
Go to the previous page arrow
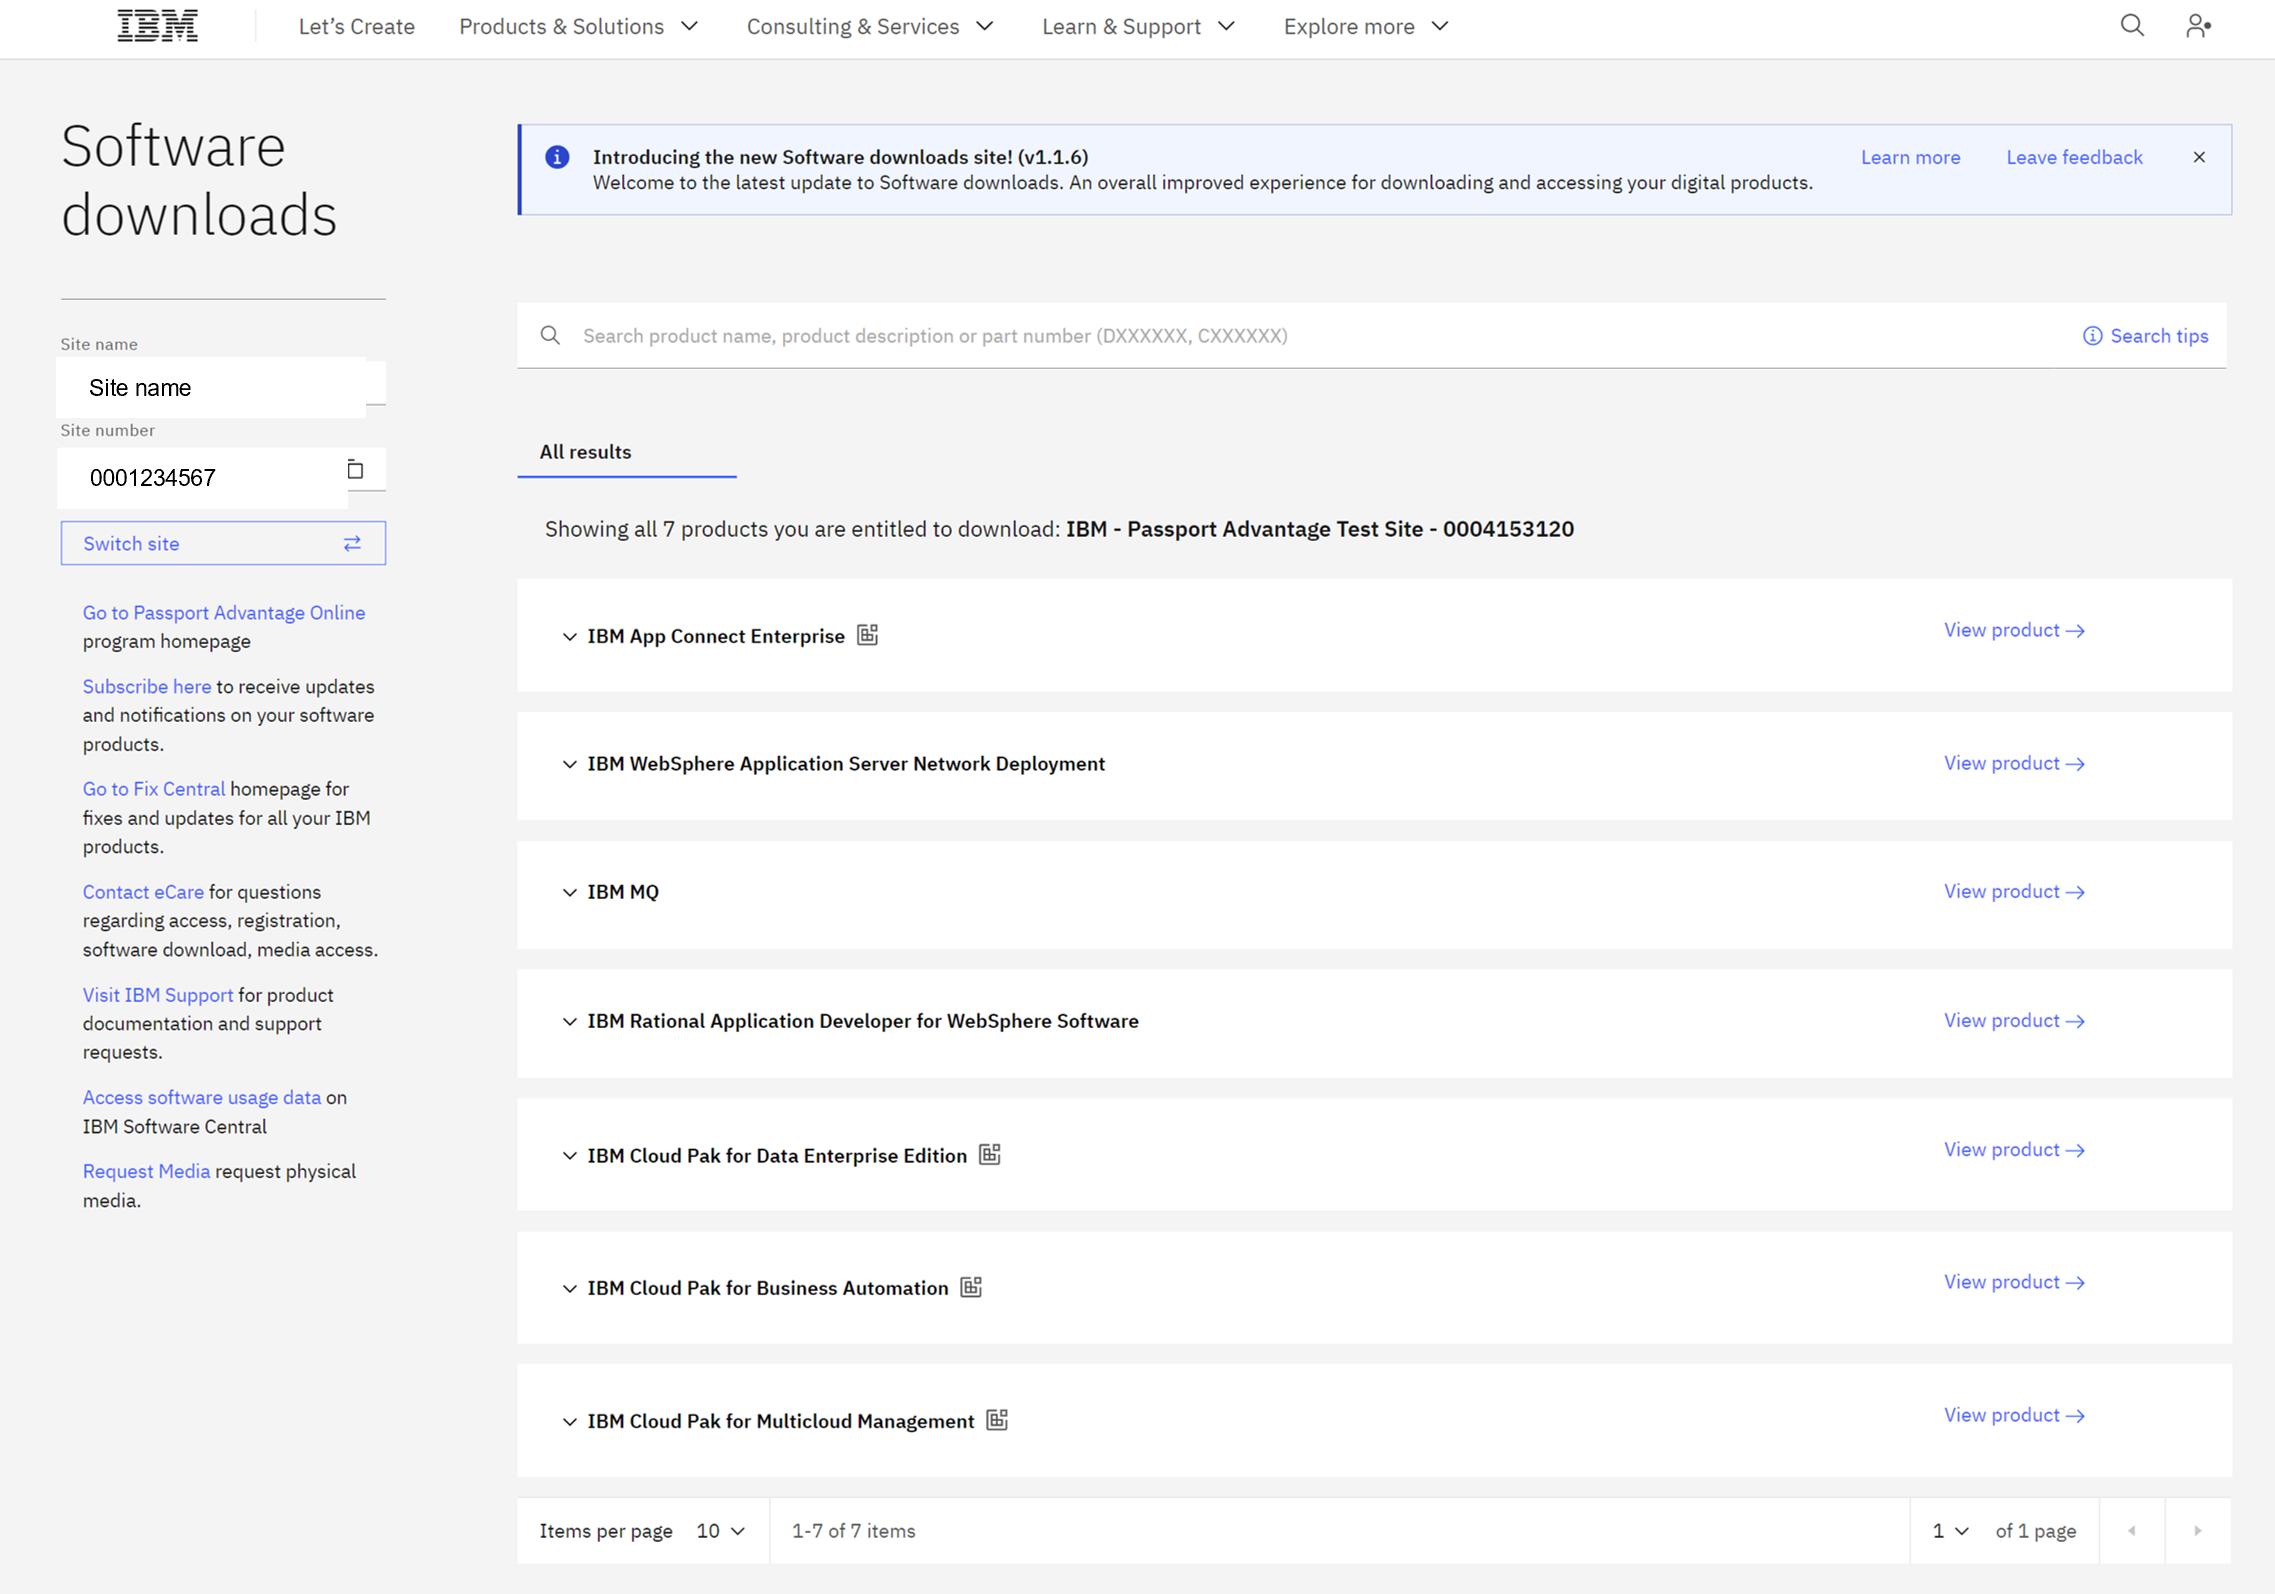[2132, 1530]
